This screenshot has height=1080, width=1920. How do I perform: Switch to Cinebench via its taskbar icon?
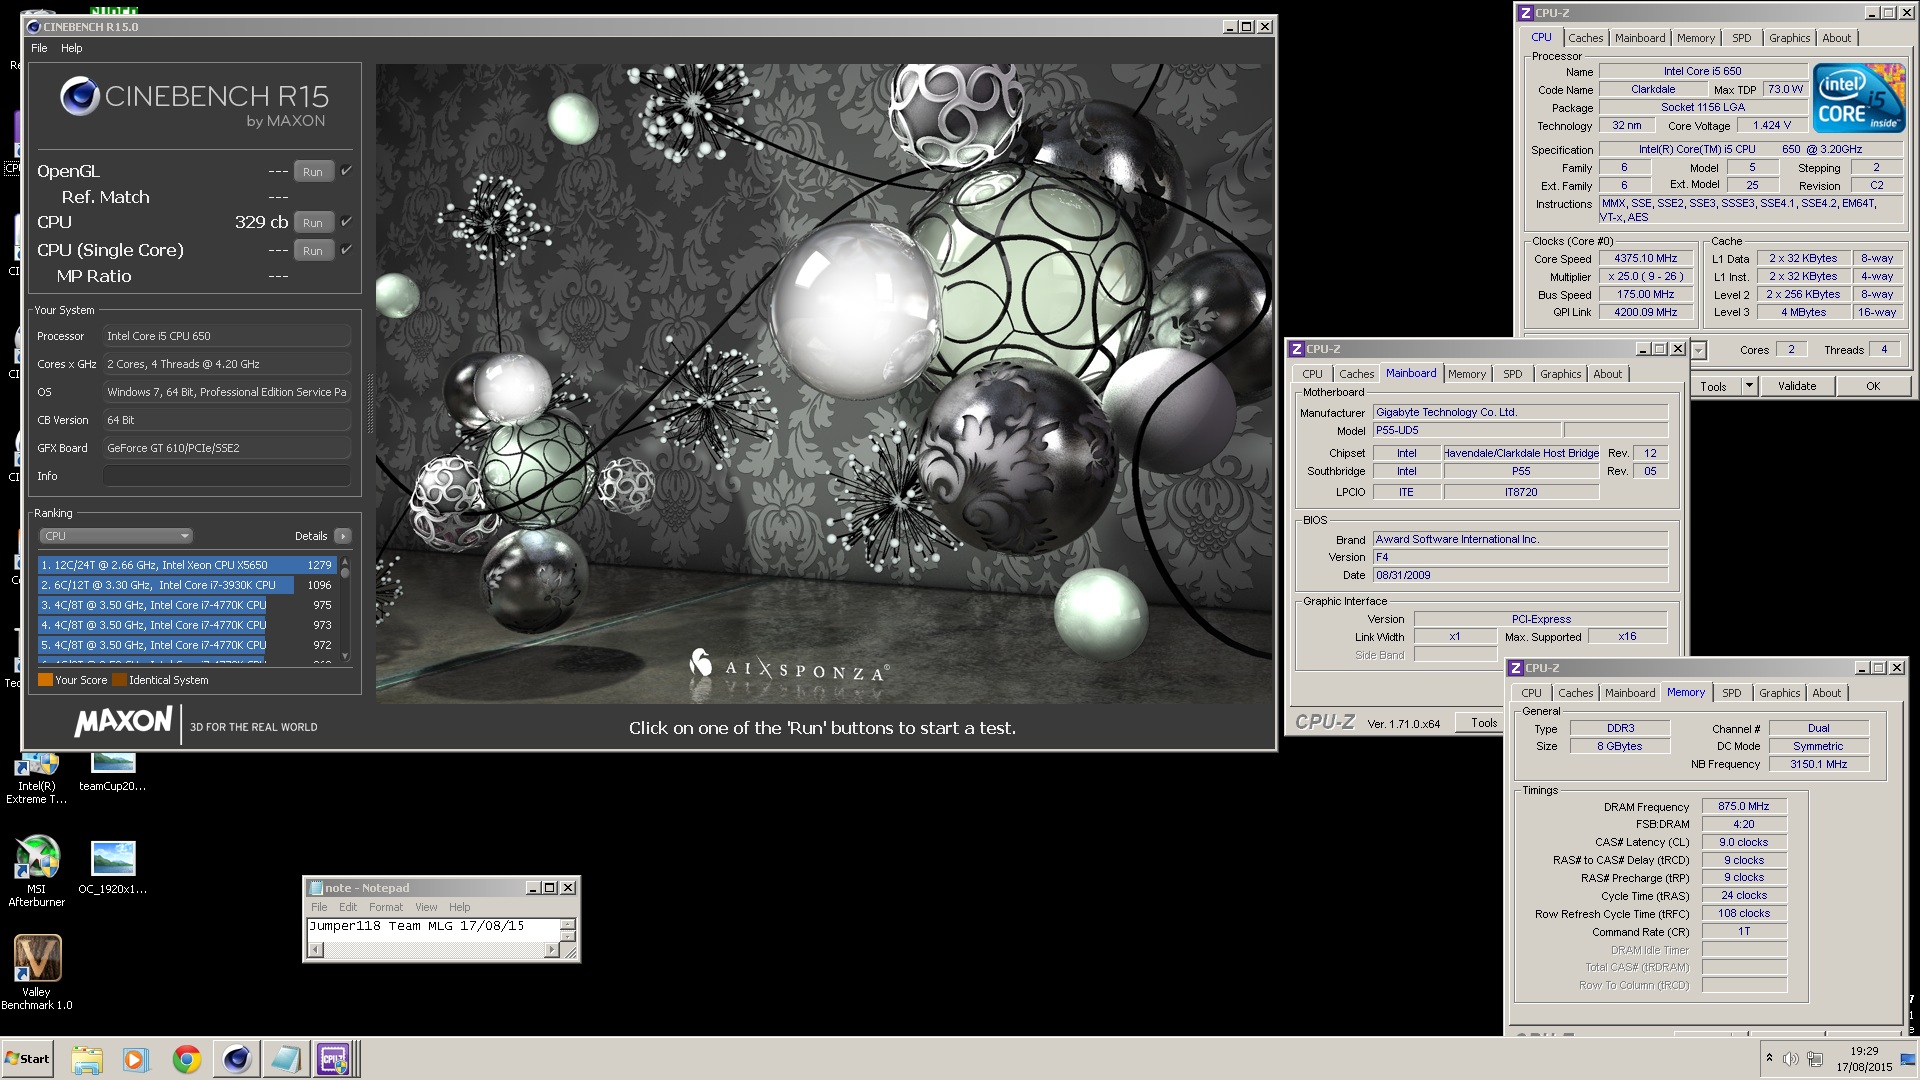click(x=236, y=1059)
